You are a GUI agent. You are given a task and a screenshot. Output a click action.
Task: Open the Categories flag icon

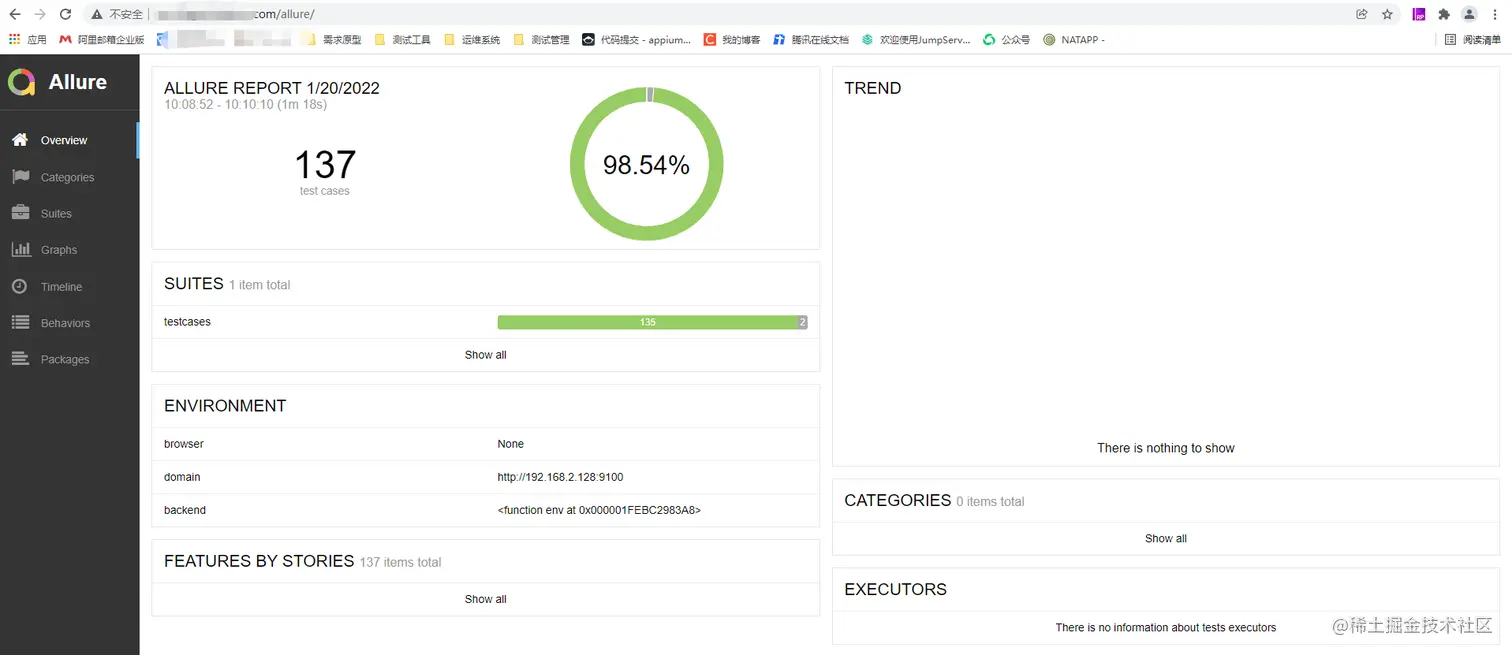point(20,177)
